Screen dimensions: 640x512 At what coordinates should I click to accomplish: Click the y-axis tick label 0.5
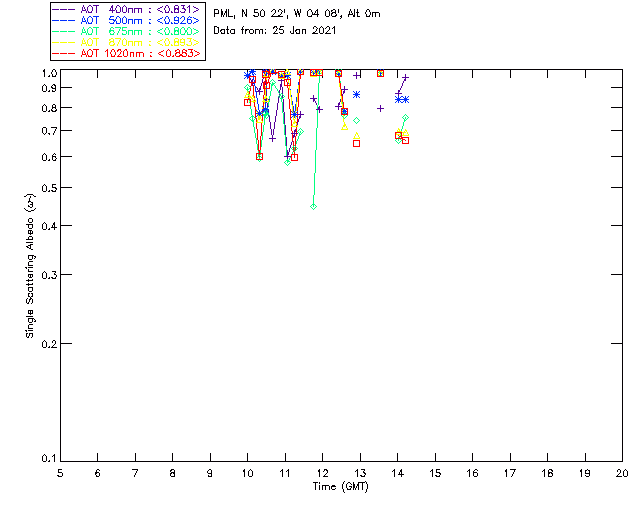tap(49, 188)
